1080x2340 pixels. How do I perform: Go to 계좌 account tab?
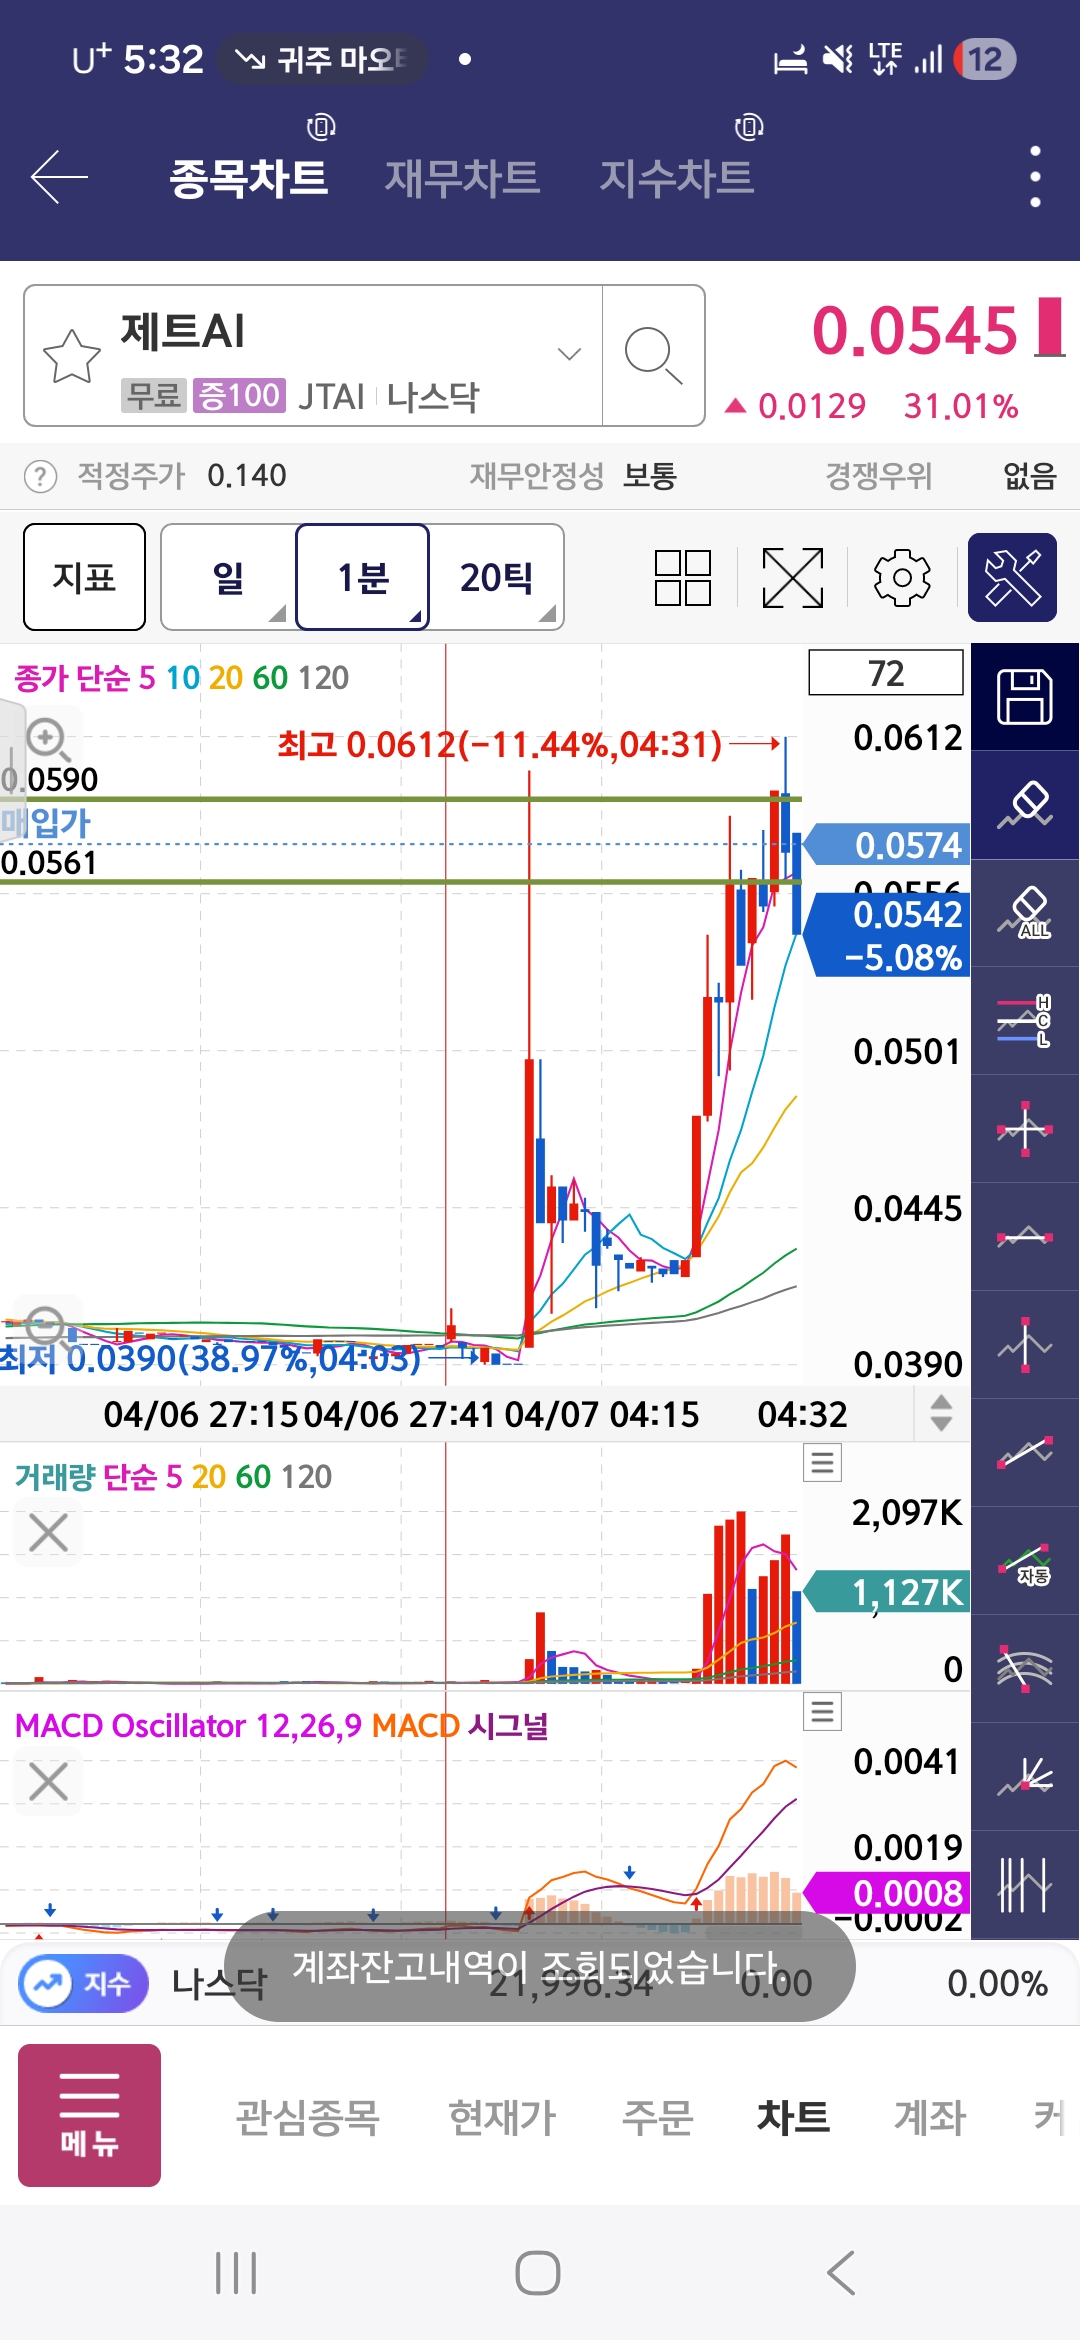(929, 2117)
